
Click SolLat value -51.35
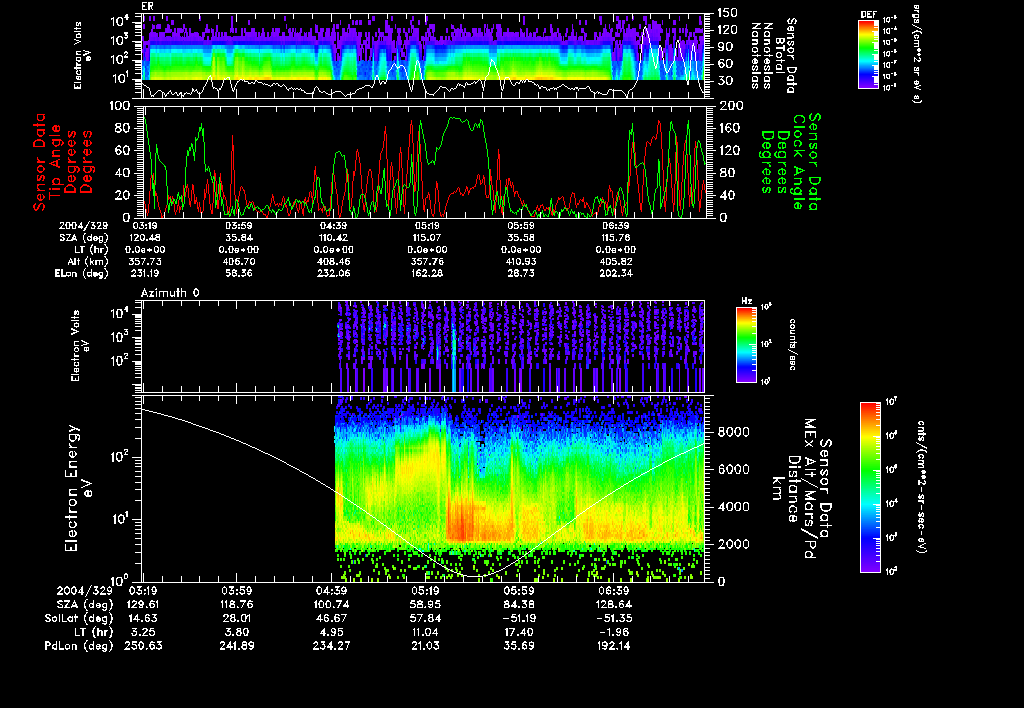click(614, 619)
